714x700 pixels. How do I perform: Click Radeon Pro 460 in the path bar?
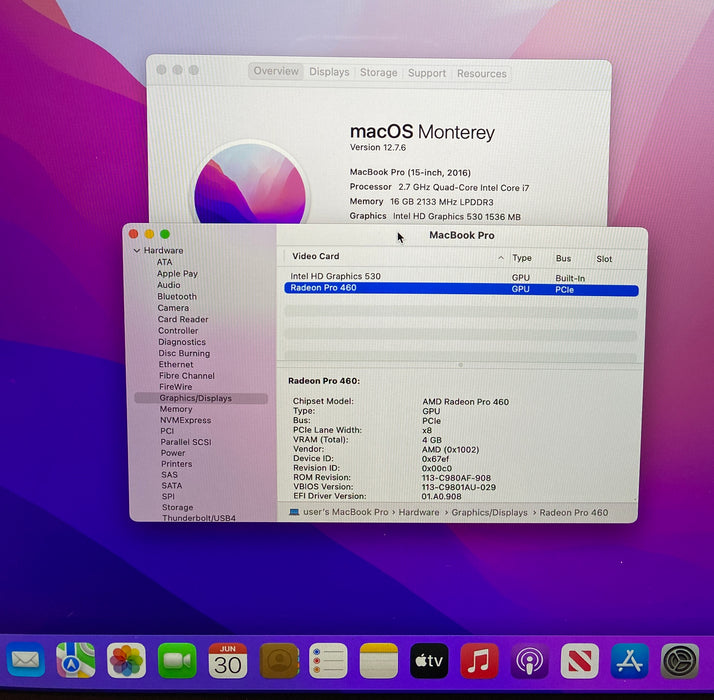574,512
